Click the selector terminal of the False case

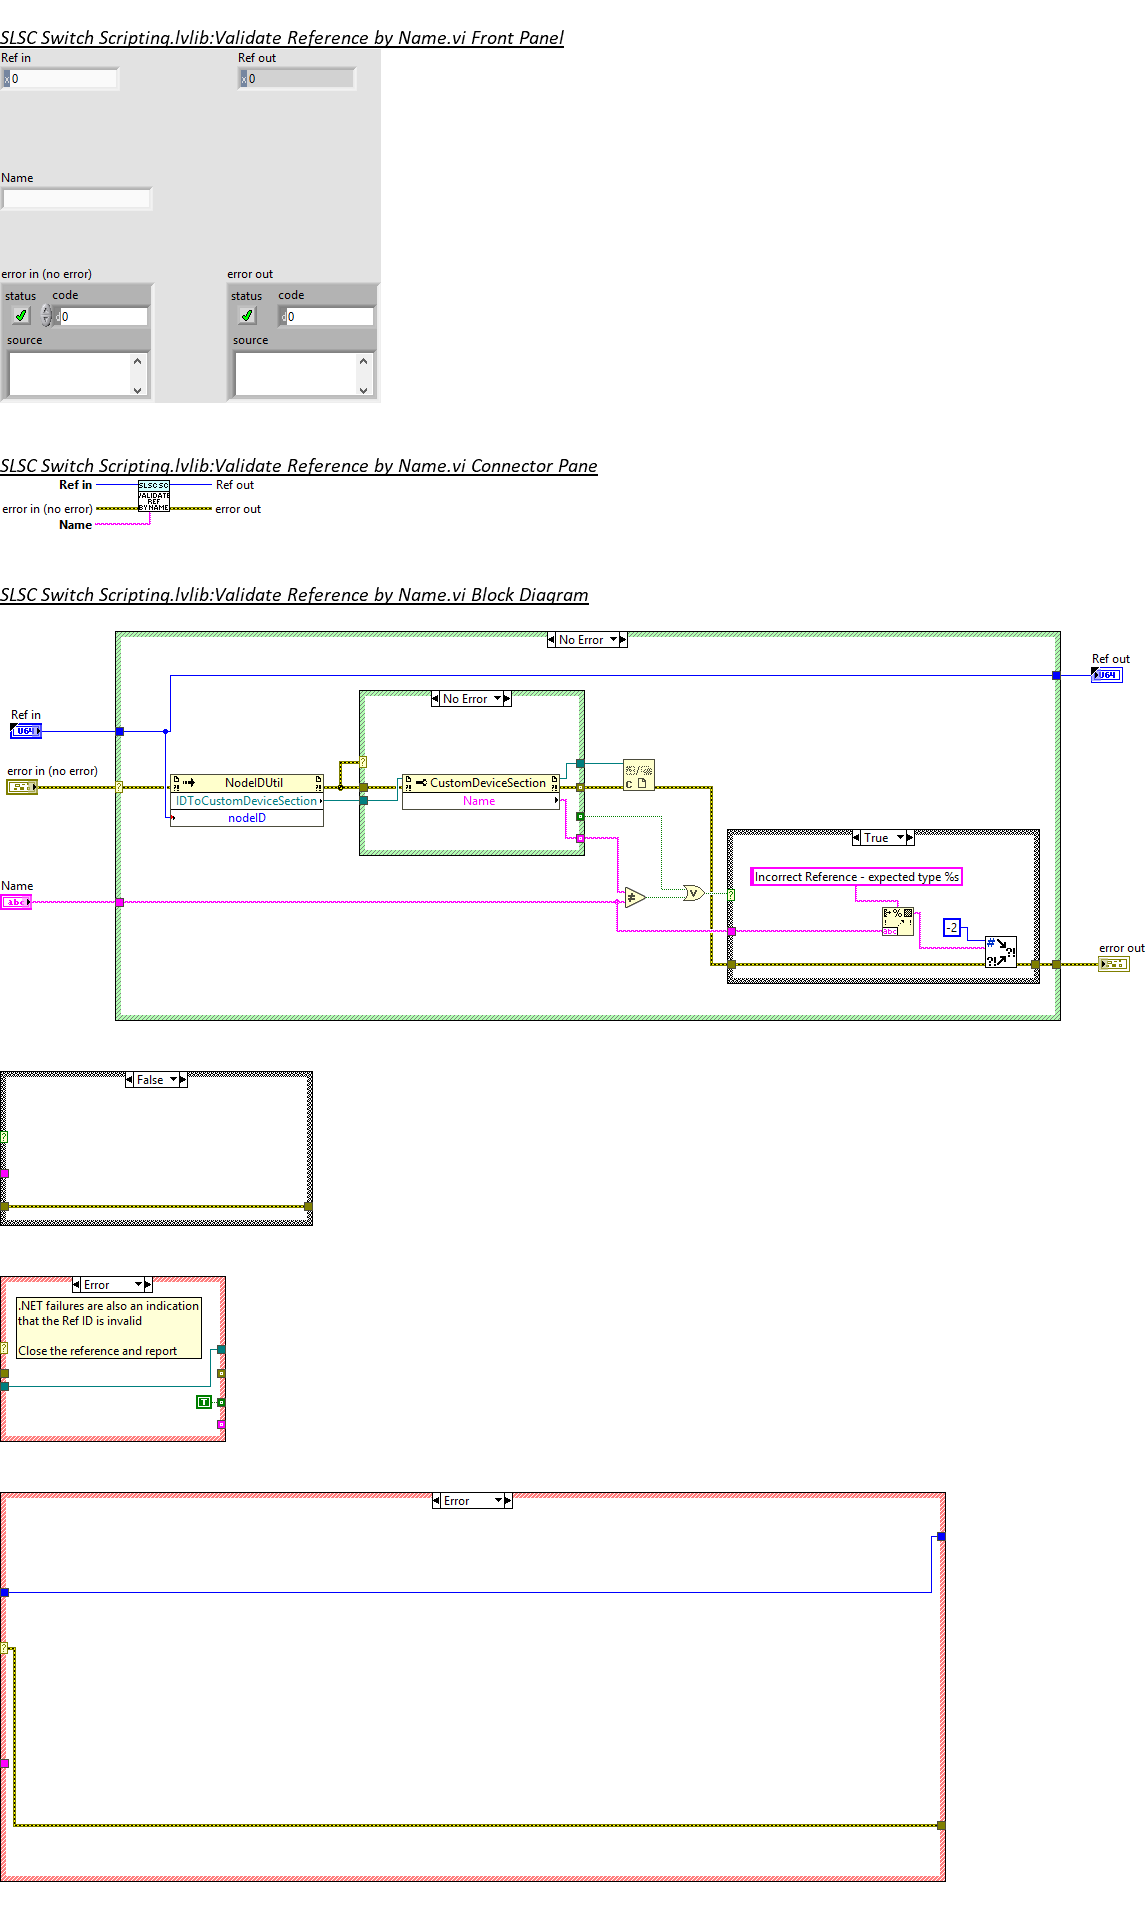click(x=4, y=1138)
